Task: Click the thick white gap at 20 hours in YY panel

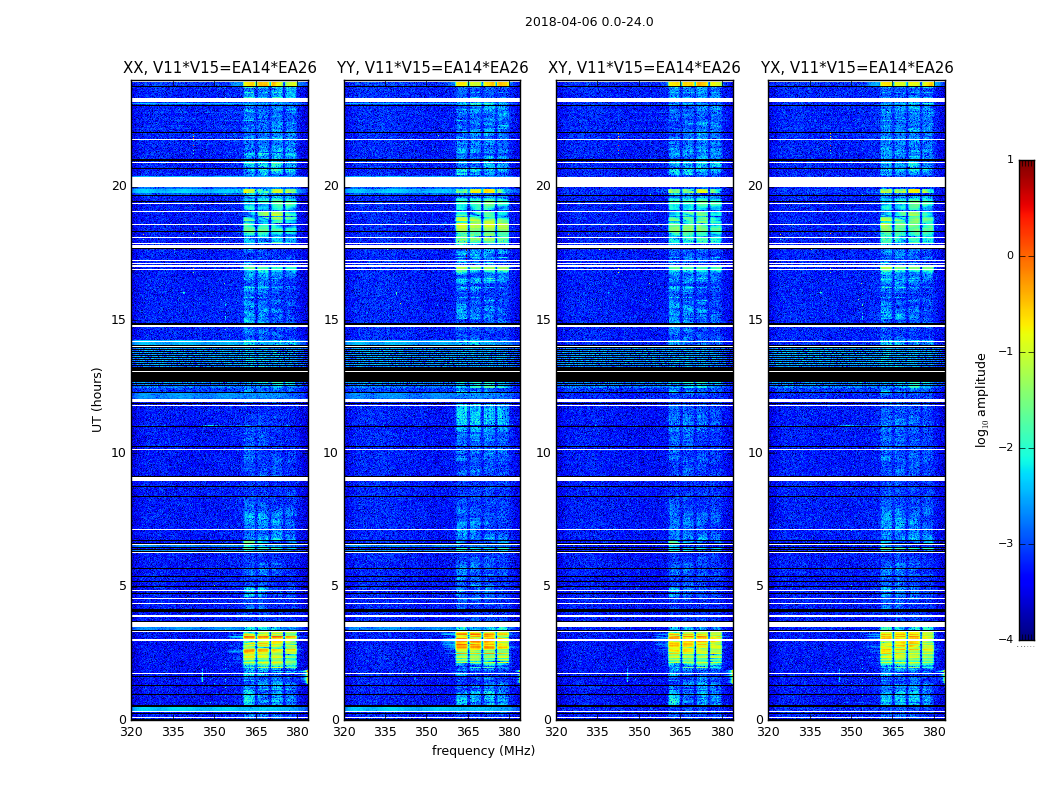Action: [x=433, y=182]
